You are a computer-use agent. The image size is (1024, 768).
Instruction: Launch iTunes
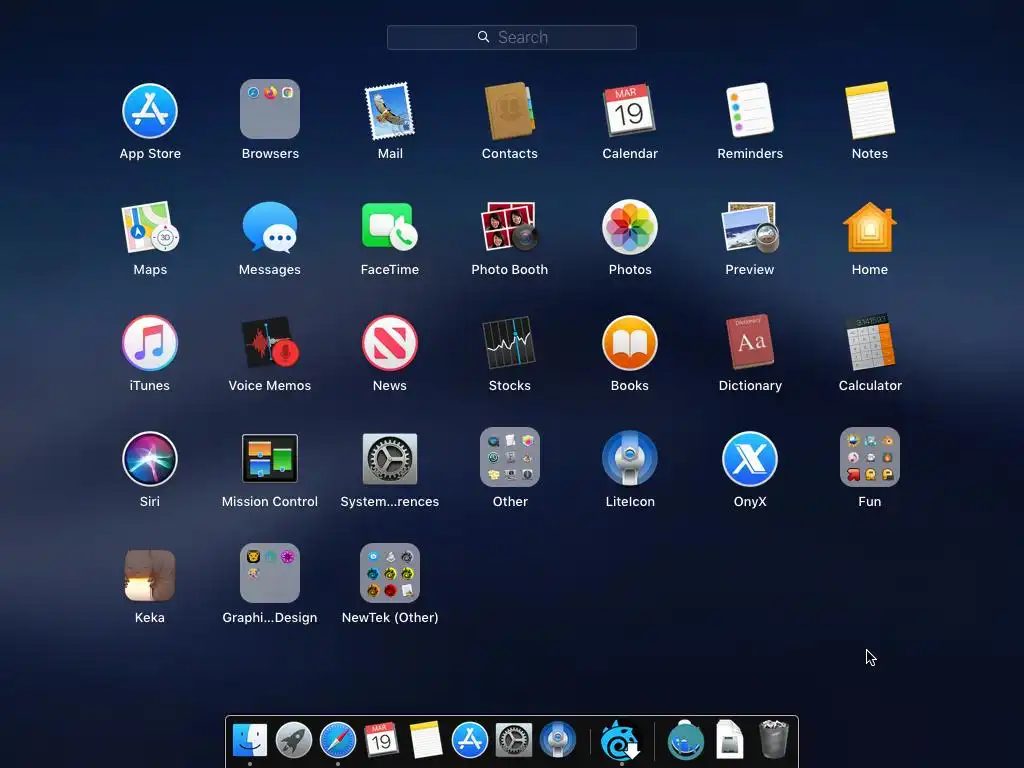pos(150,343)
